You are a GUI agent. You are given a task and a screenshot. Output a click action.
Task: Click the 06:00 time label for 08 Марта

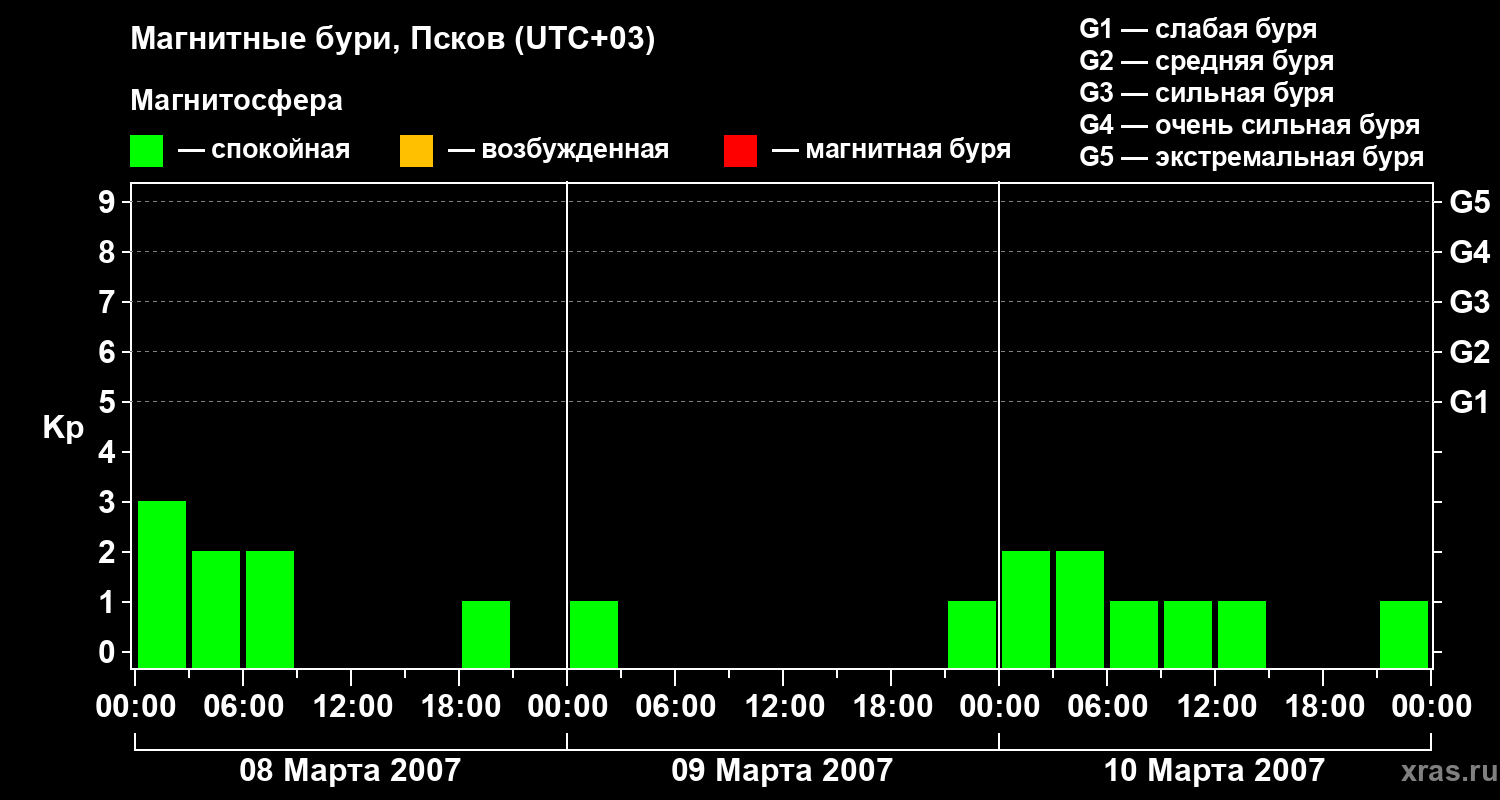pos(242,706)
